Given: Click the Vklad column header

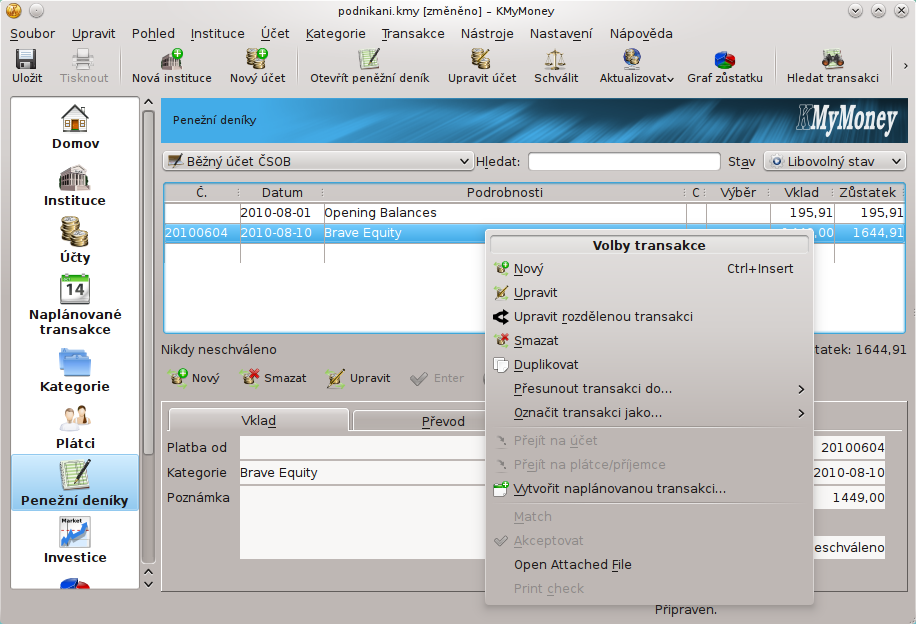Looking at the screenshot, I should (801, 193).
